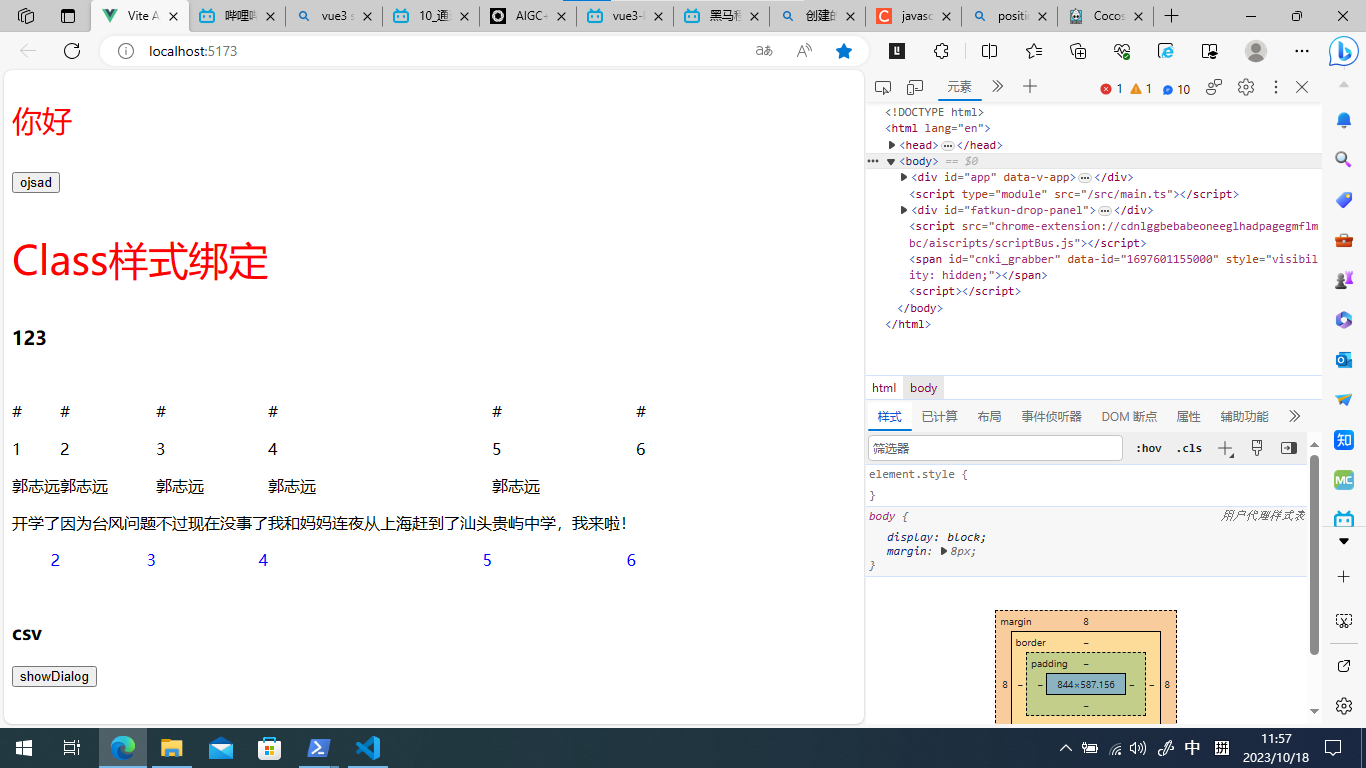The image size is (1366, 768).
Task: Click the blue link numbered 6
Action: (631, 560)
